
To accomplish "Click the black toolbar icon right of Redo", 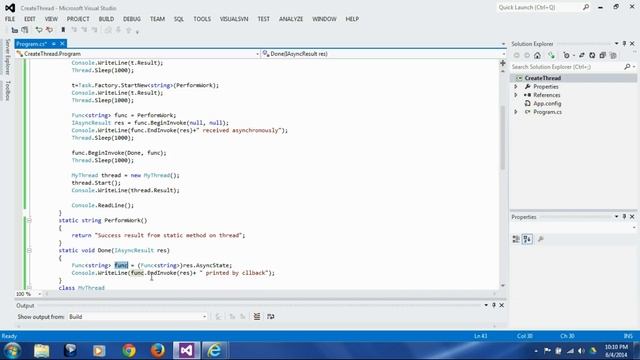I will pyautogui.click(x=63, y=30).
